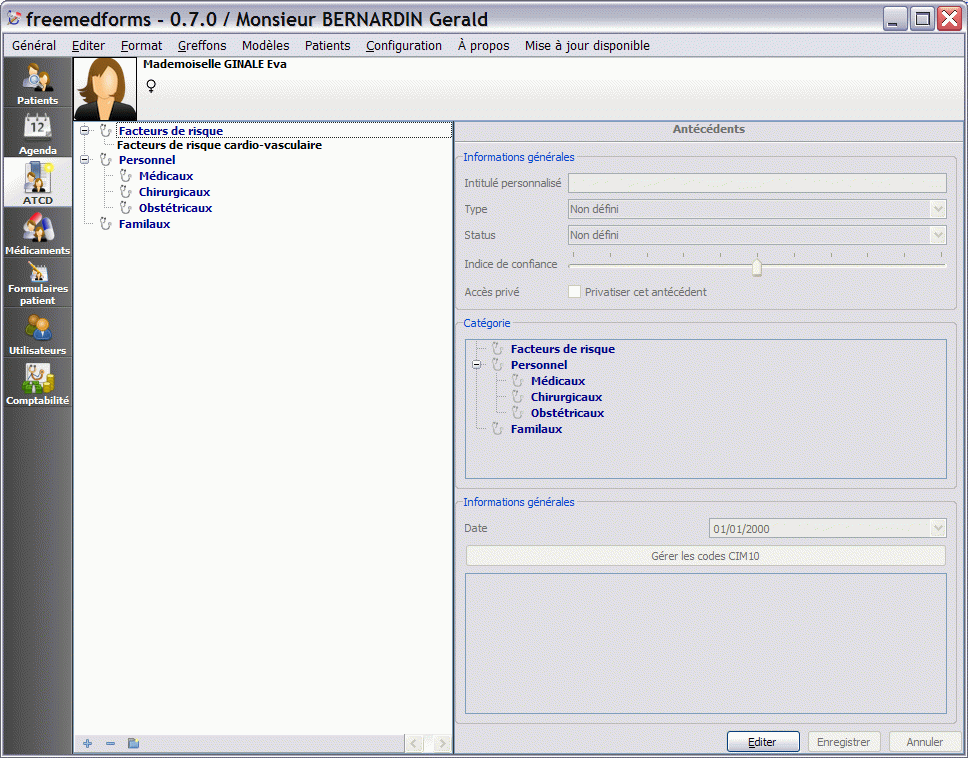This screenshot has width=968, height=758.
Task: Click stethoscope icon beside Catégorie Obstétricaux
Action: click(518, 413)
